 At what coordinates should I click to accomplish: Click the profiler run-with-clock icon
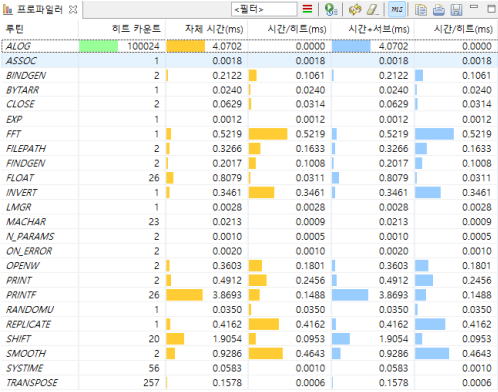coord(331,9)
